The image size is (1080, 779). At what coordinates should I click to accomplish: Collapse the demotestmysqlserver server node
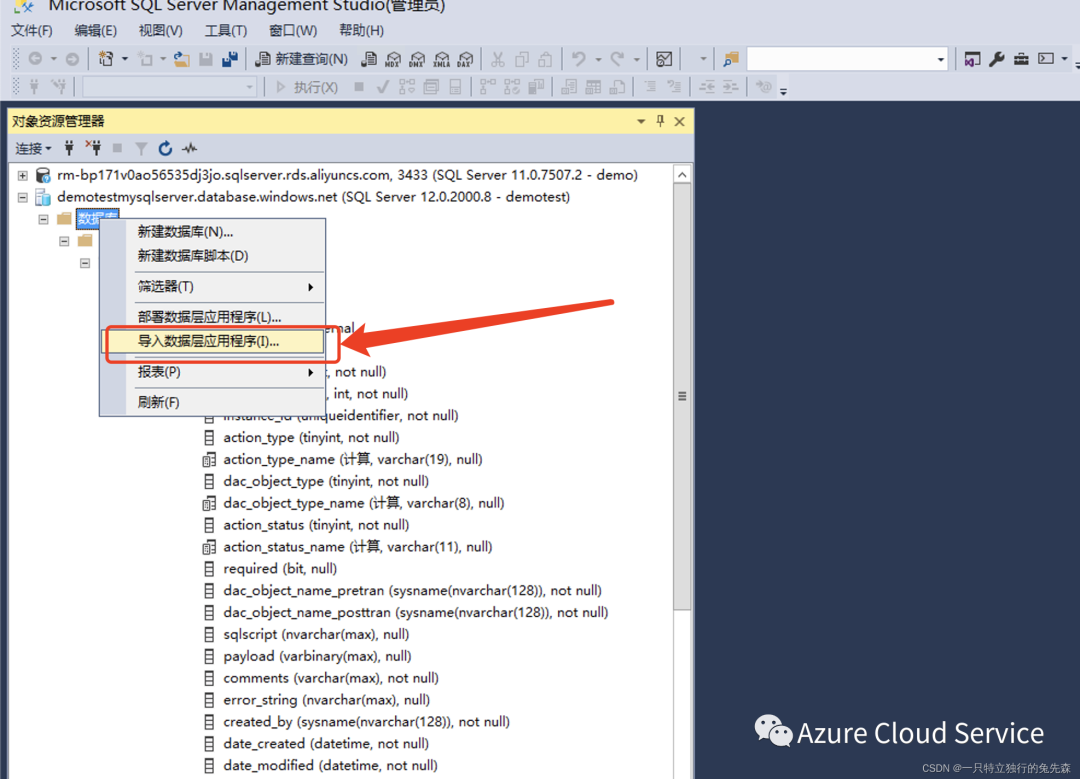23,197
